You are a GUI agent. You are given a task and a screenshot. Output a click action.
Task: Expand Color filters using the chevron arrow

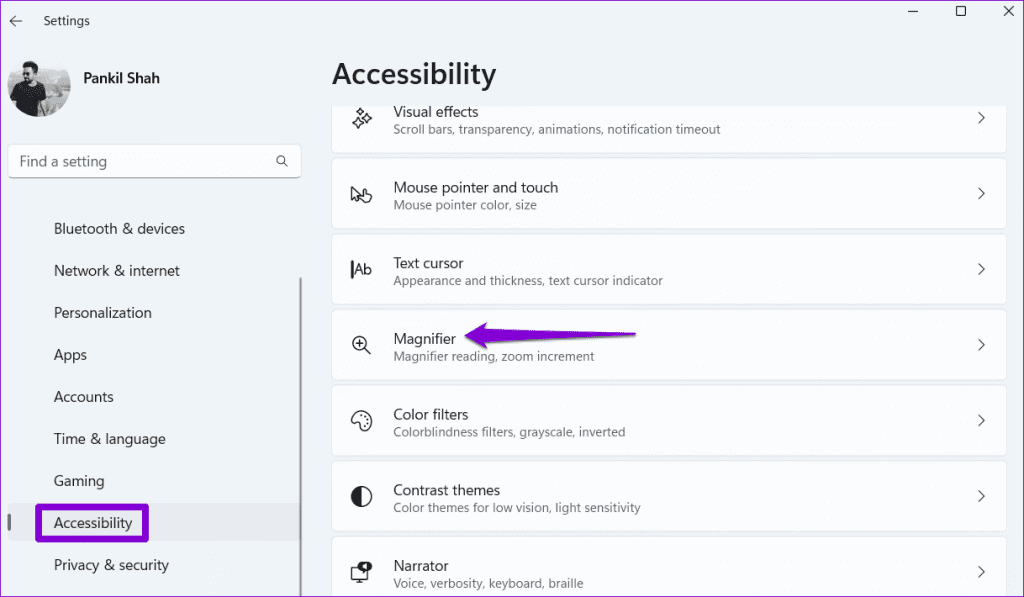point(981,421)
